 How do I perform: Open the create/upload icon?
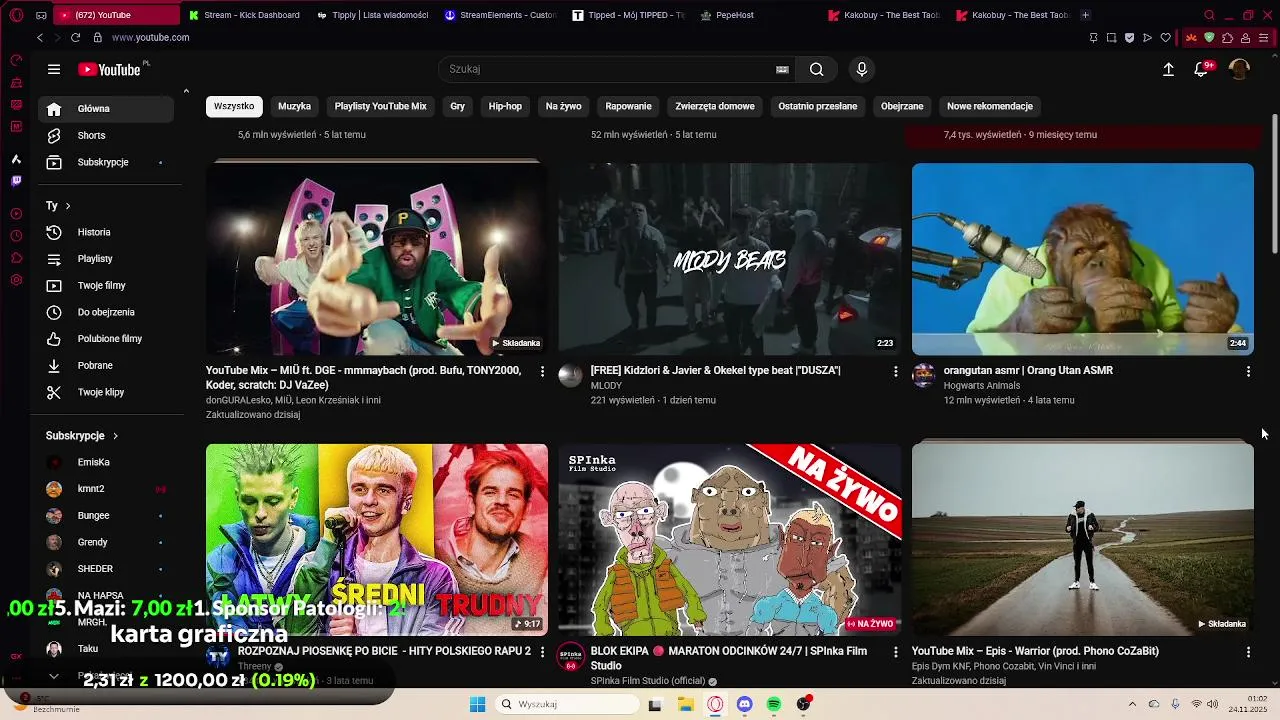click(x=1168, y=69)
